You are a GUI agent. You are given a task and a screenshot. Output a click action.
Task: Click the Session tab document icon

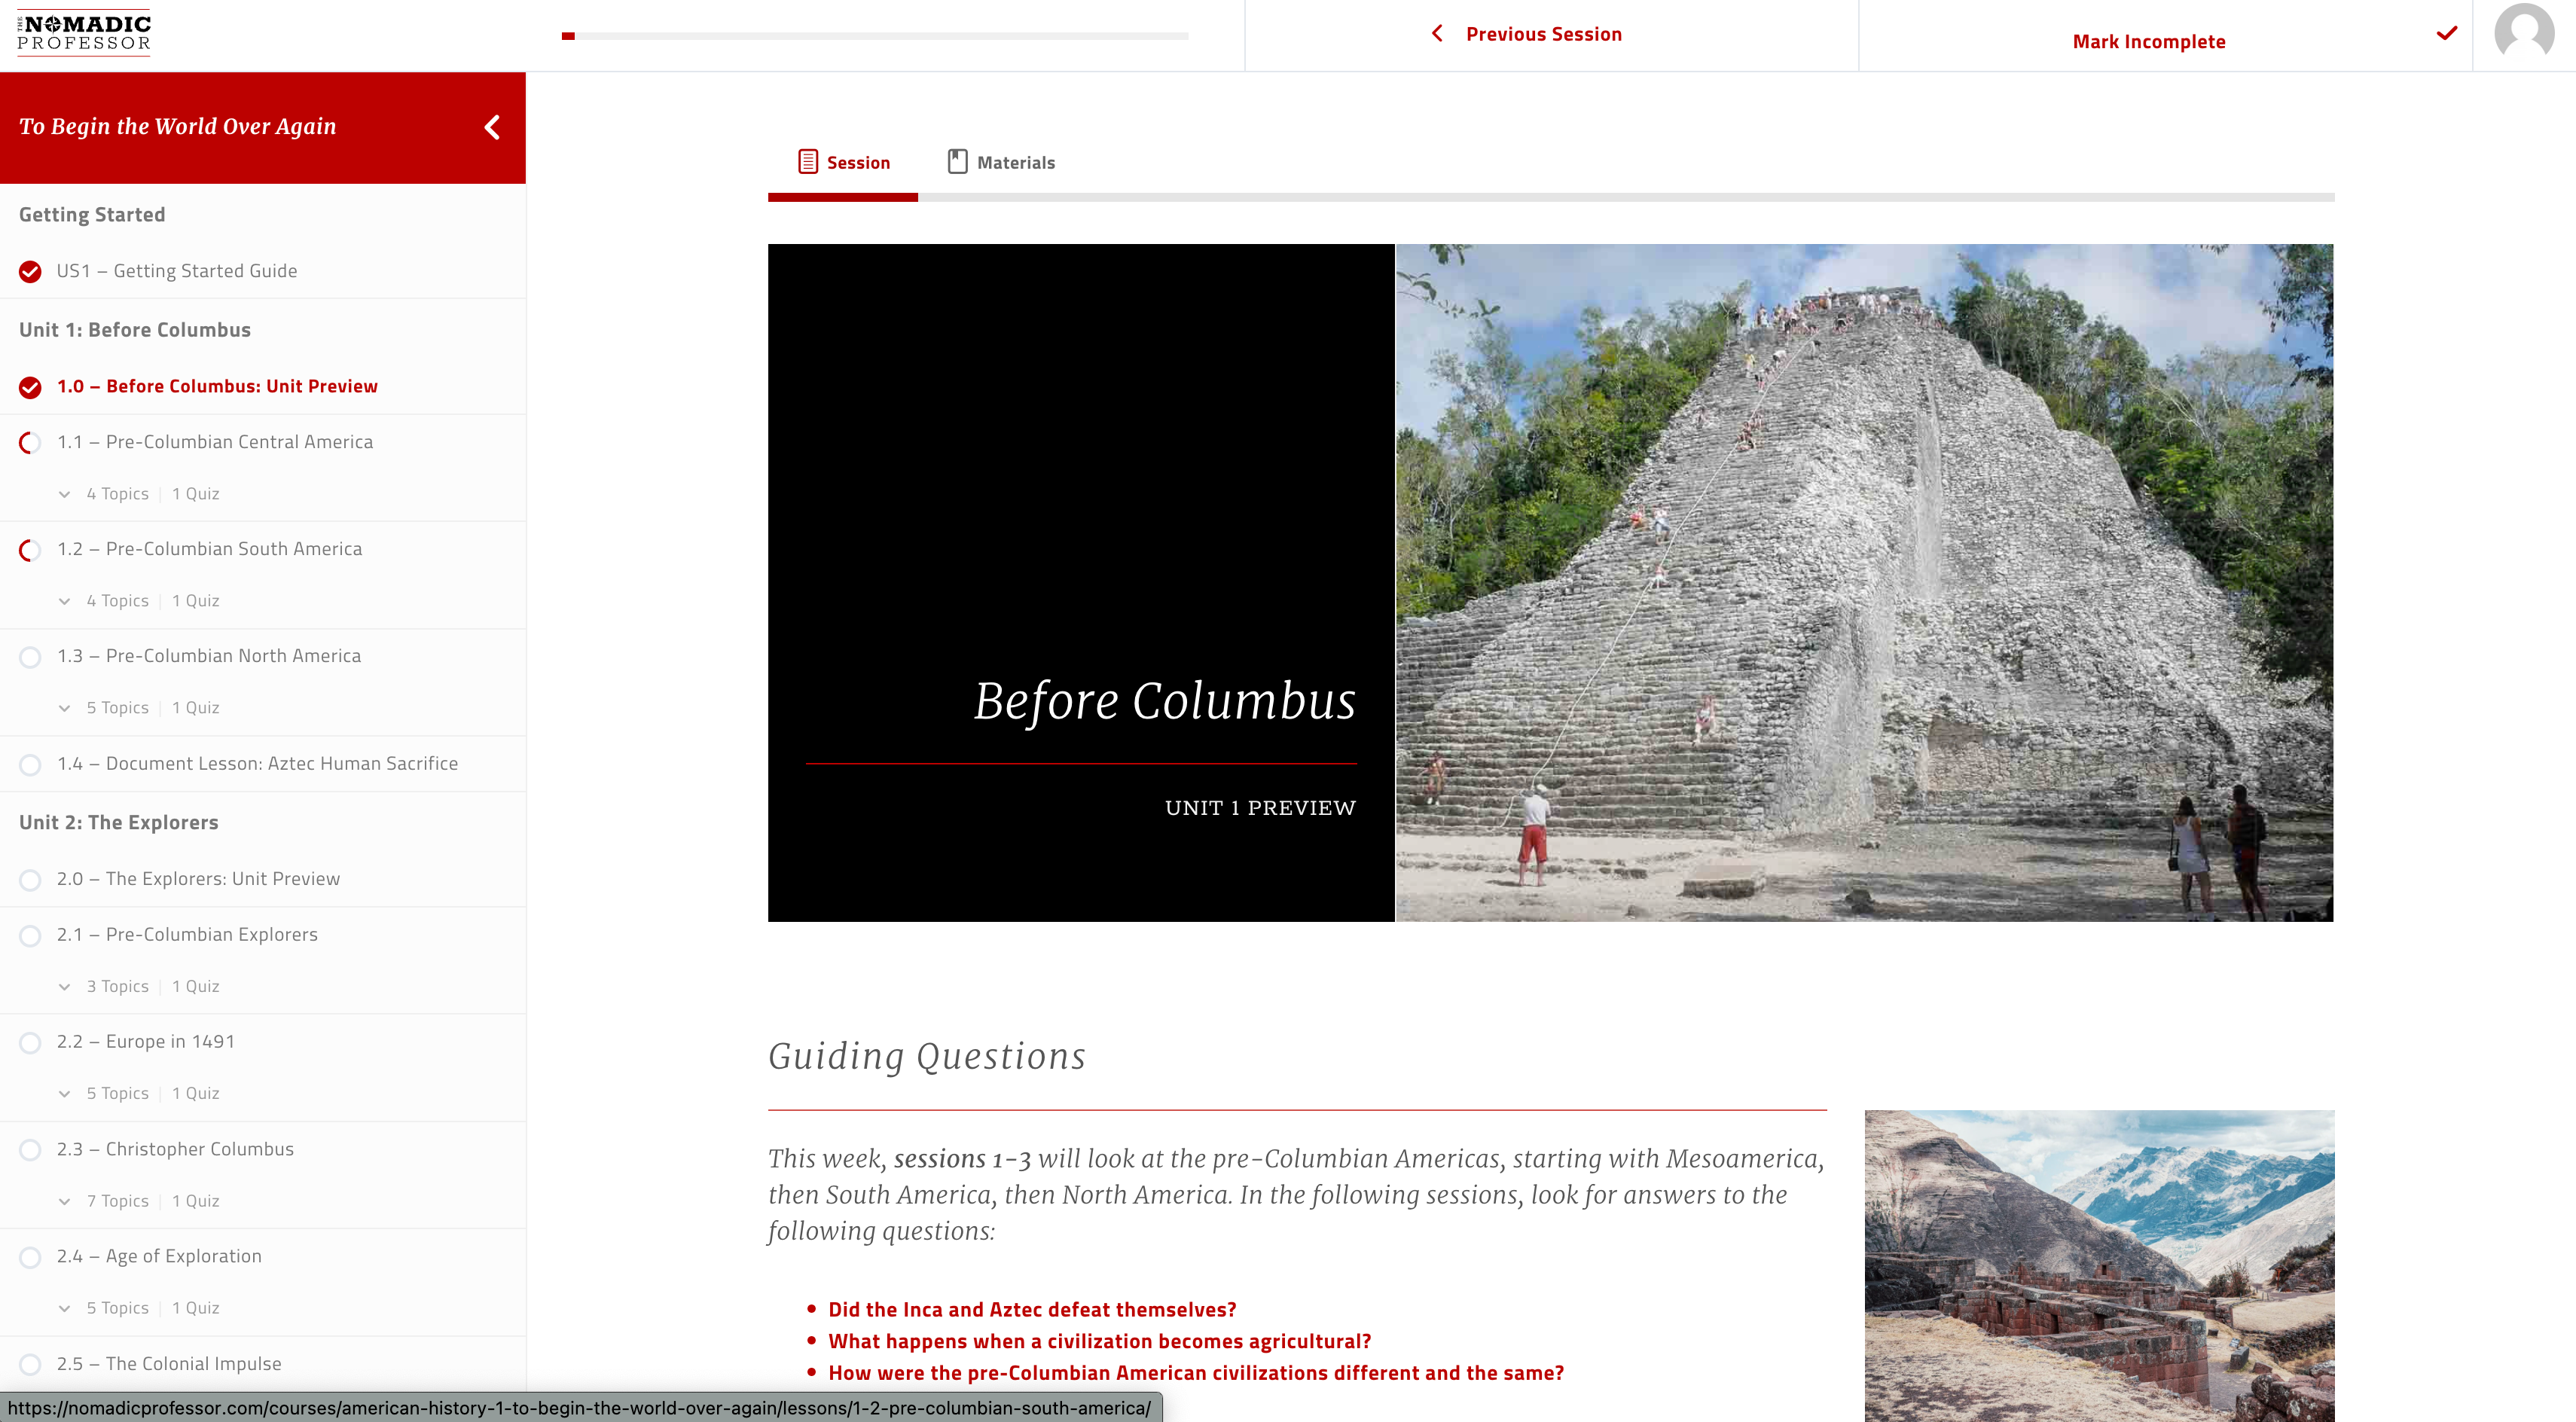(x=808, y=162)
